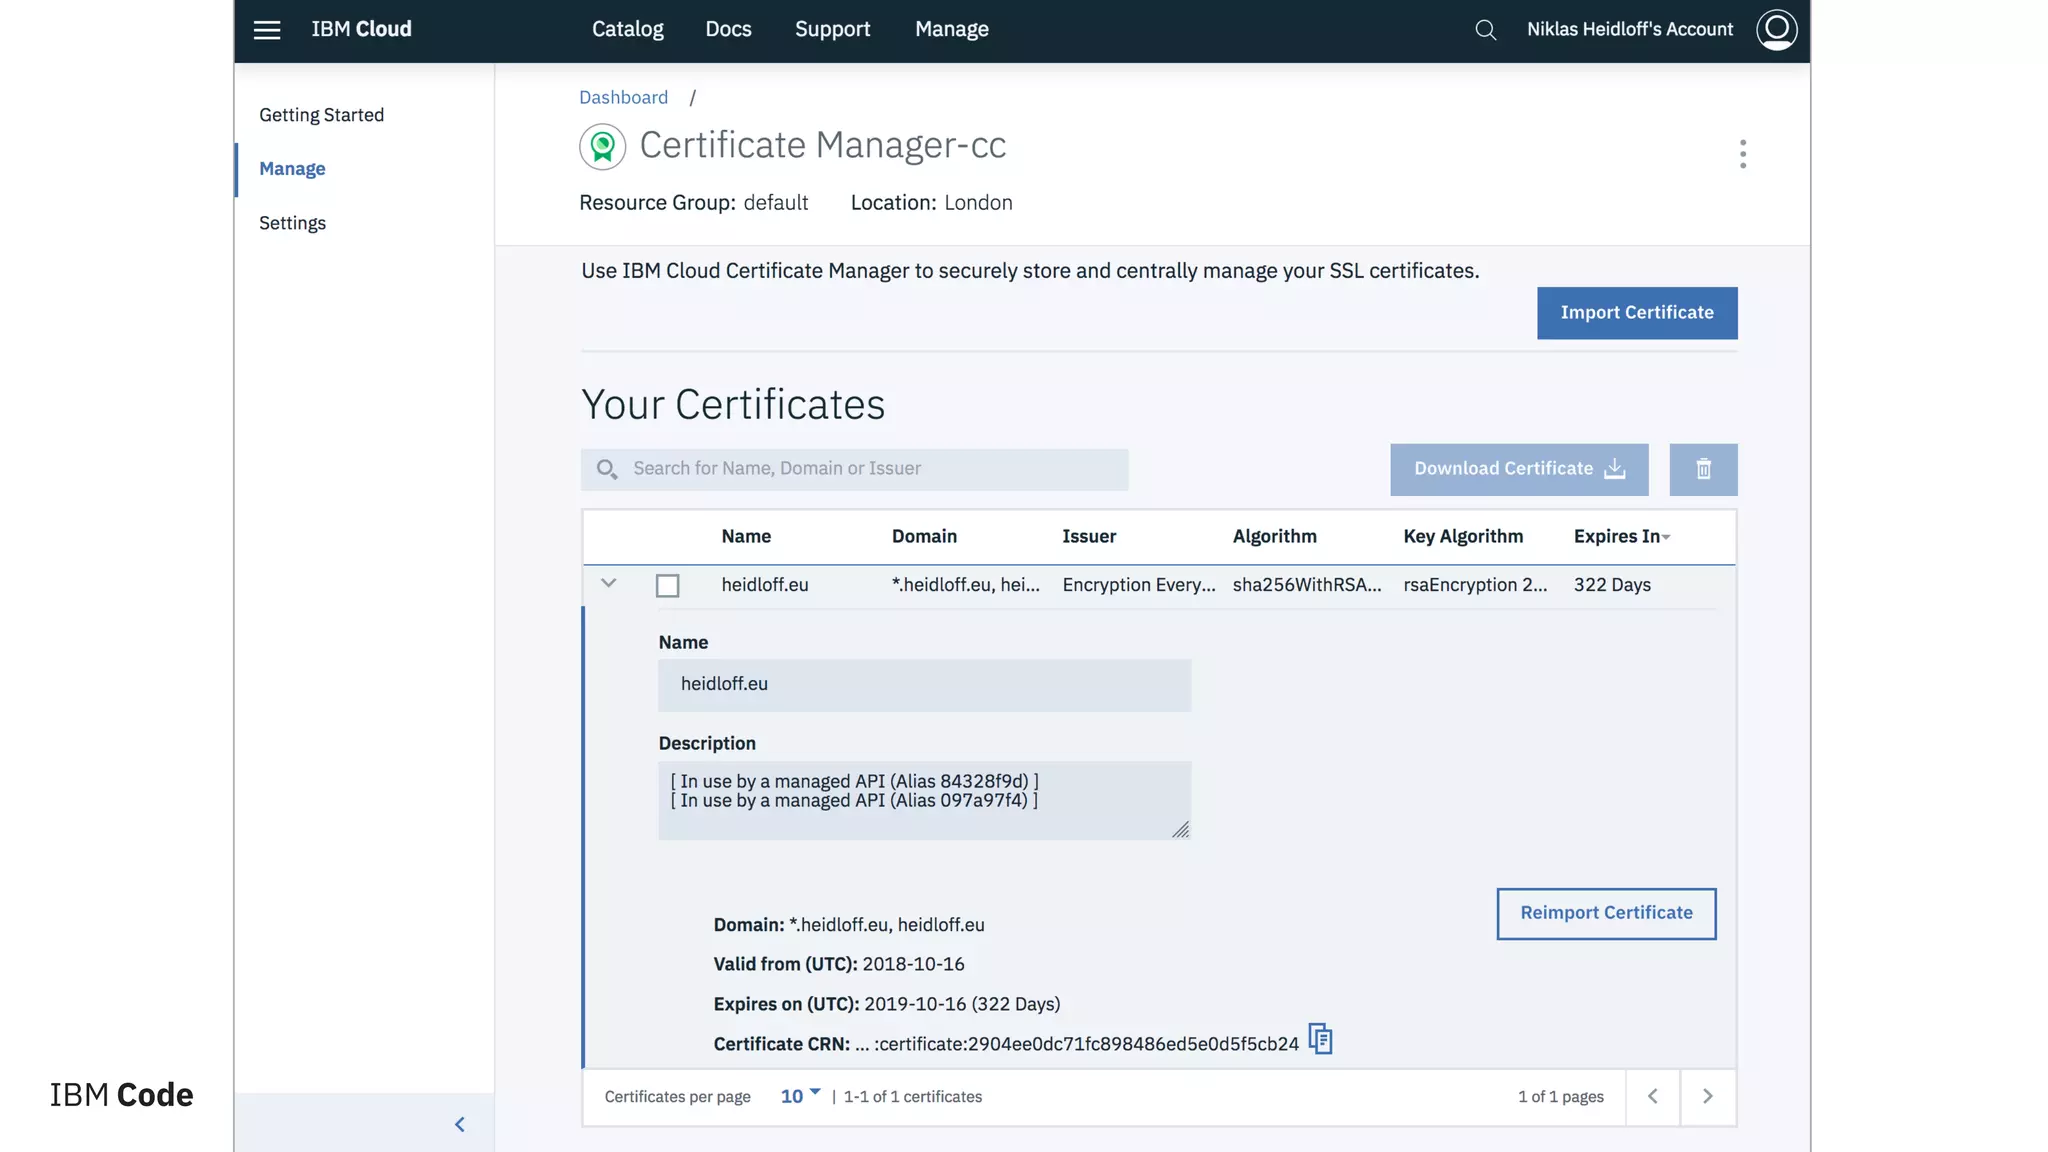Open the user profile avatar icon
2048x1152 pixels.
pos(1776,30)
